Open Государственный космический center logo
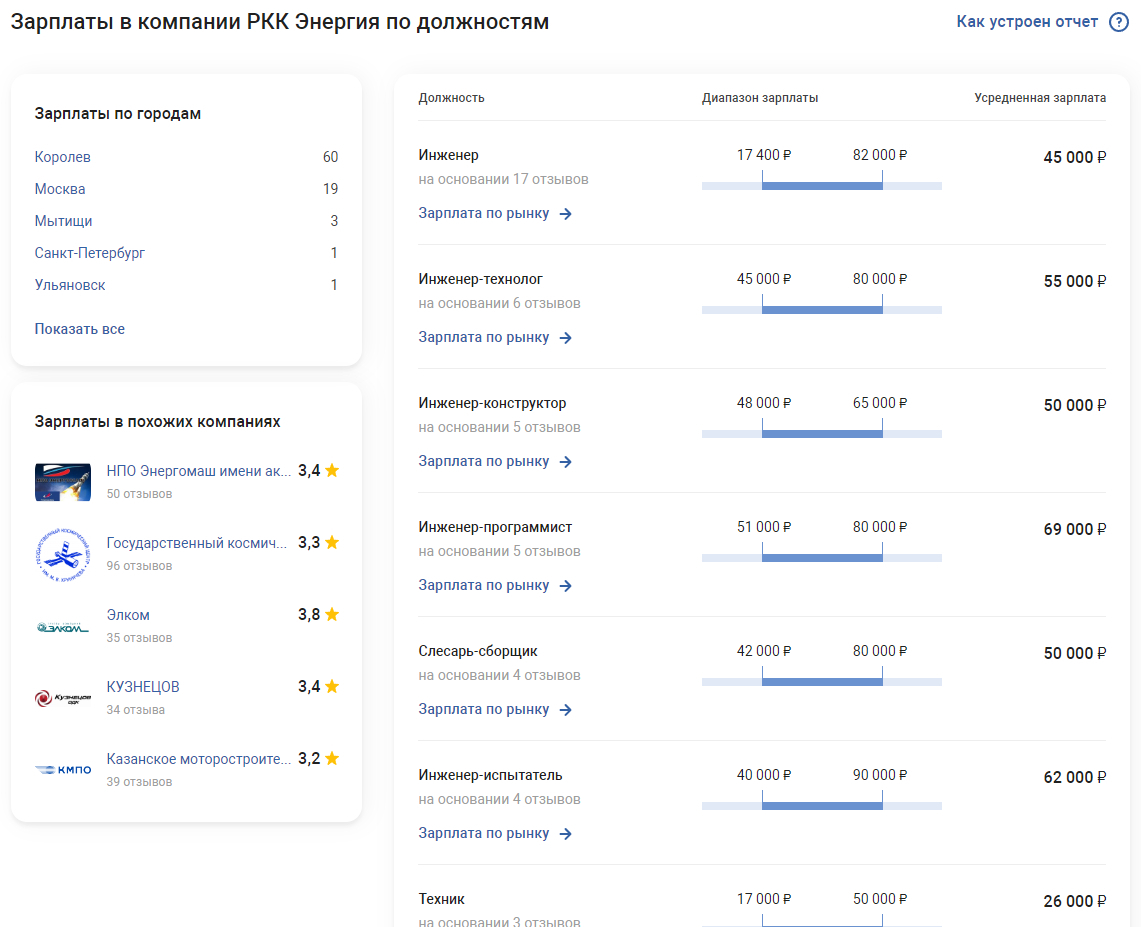This screenshot has width=1141, height=927. pos(63,554)
